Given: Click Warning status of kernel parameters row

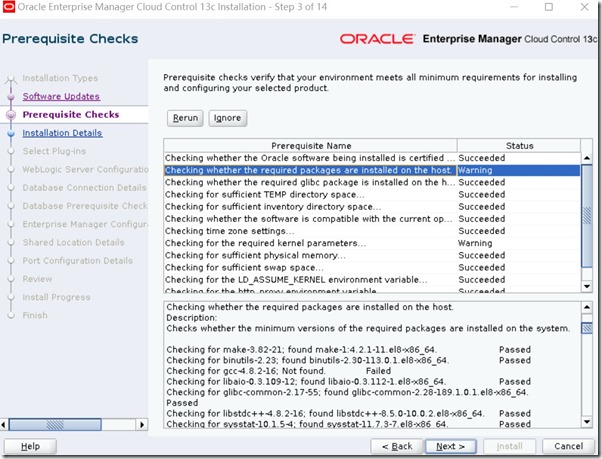Looking at the screenshot, I should click(x=475, y=243).
